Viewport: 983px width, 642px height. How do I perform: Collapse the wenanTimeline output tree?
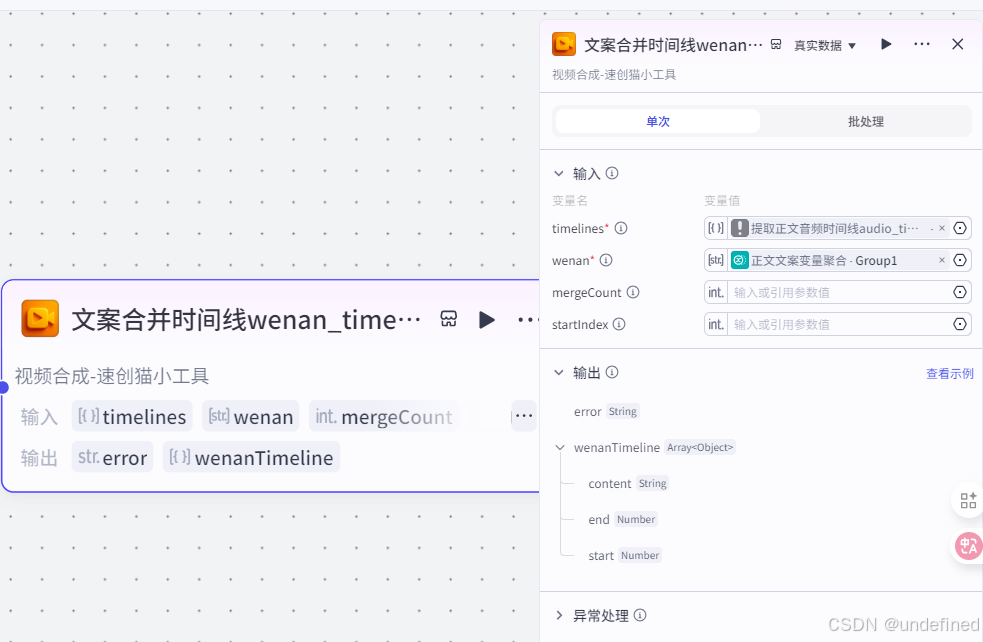click(x=560, y=448)
